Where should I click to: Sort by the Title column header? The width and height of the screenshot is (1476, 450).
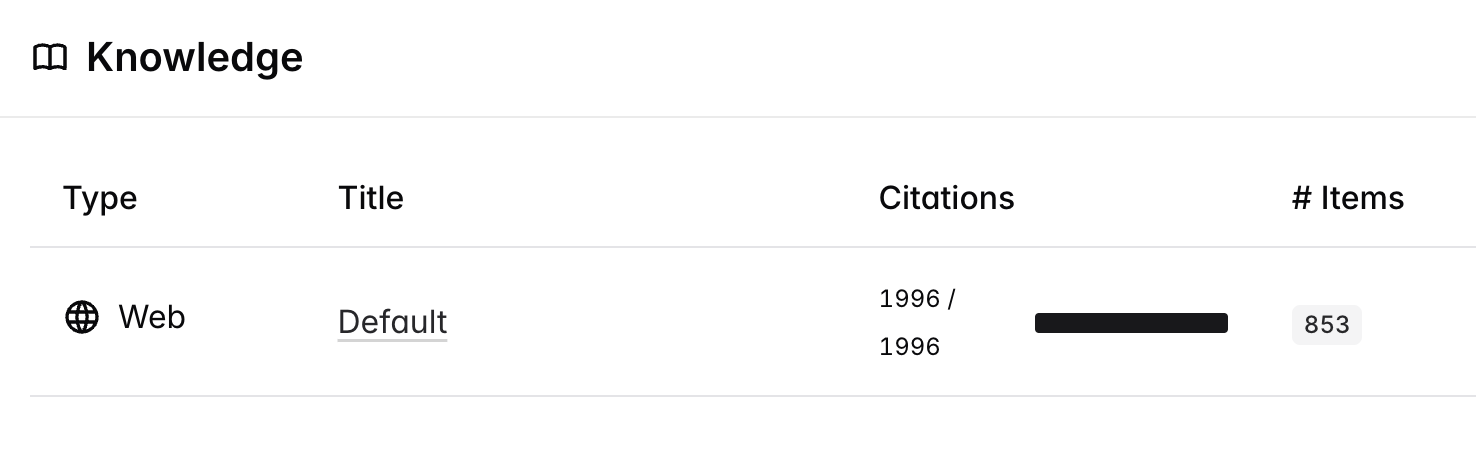tap(371, 198)
